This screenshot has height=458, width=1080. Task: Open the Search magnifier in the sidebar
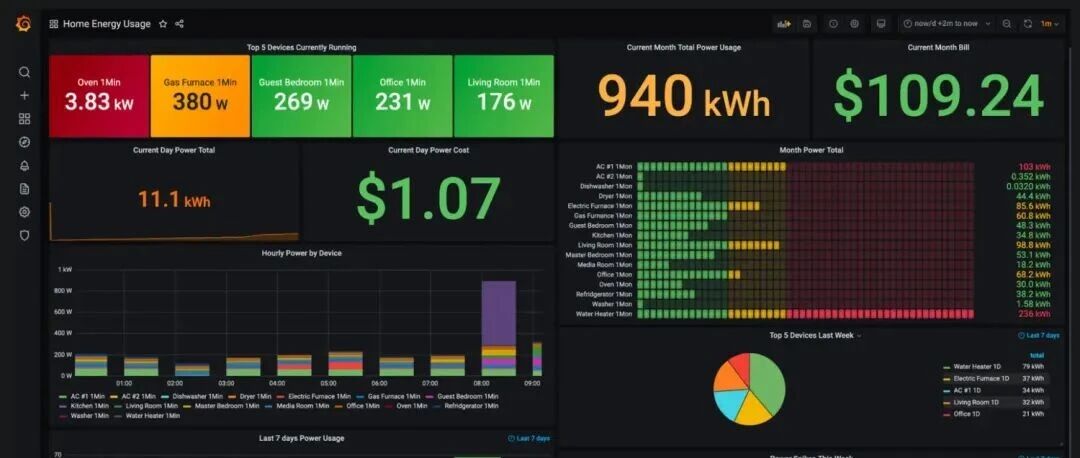coord(24,72)
